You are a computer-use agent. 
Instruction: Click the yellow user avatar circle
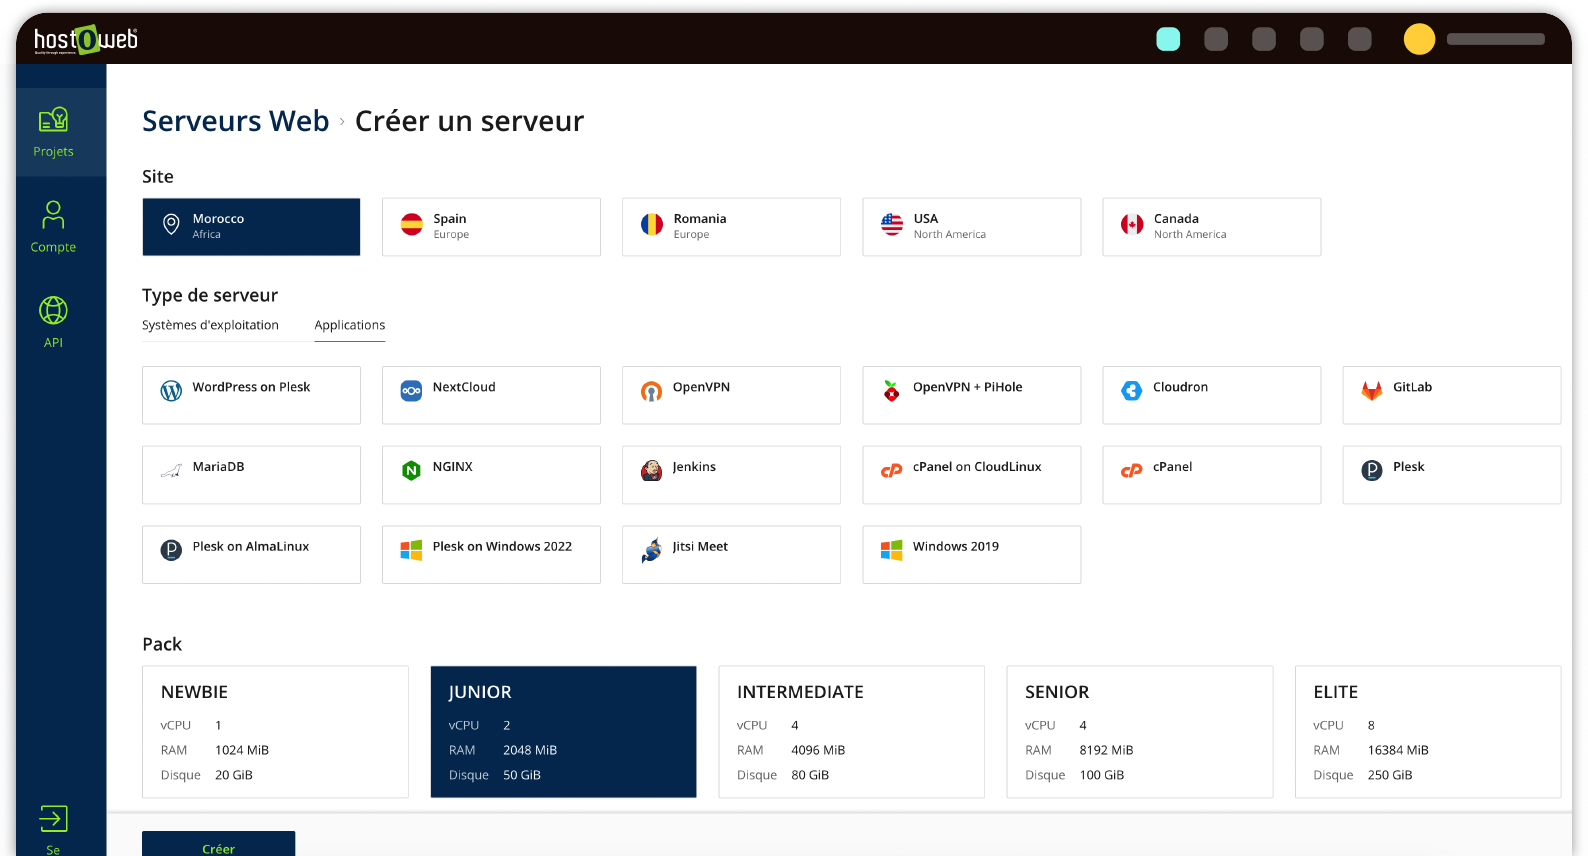(x=1418, y=39)
